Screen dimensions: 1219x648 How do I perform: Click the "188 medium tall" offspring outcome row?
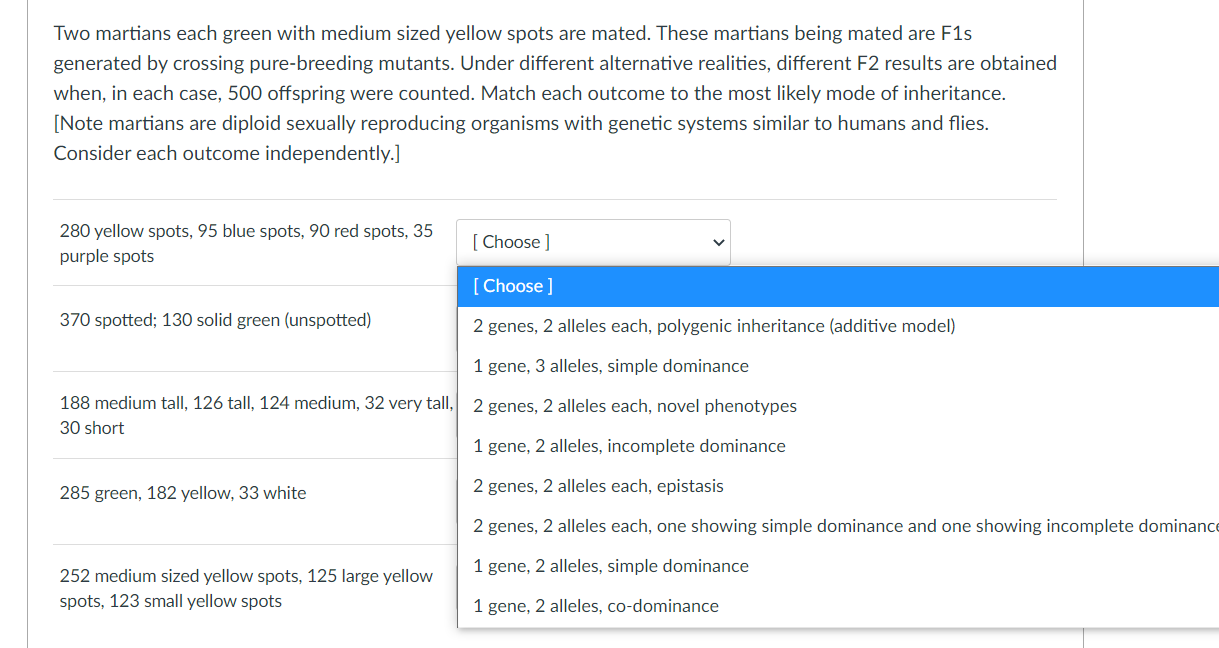pos(240,415)
